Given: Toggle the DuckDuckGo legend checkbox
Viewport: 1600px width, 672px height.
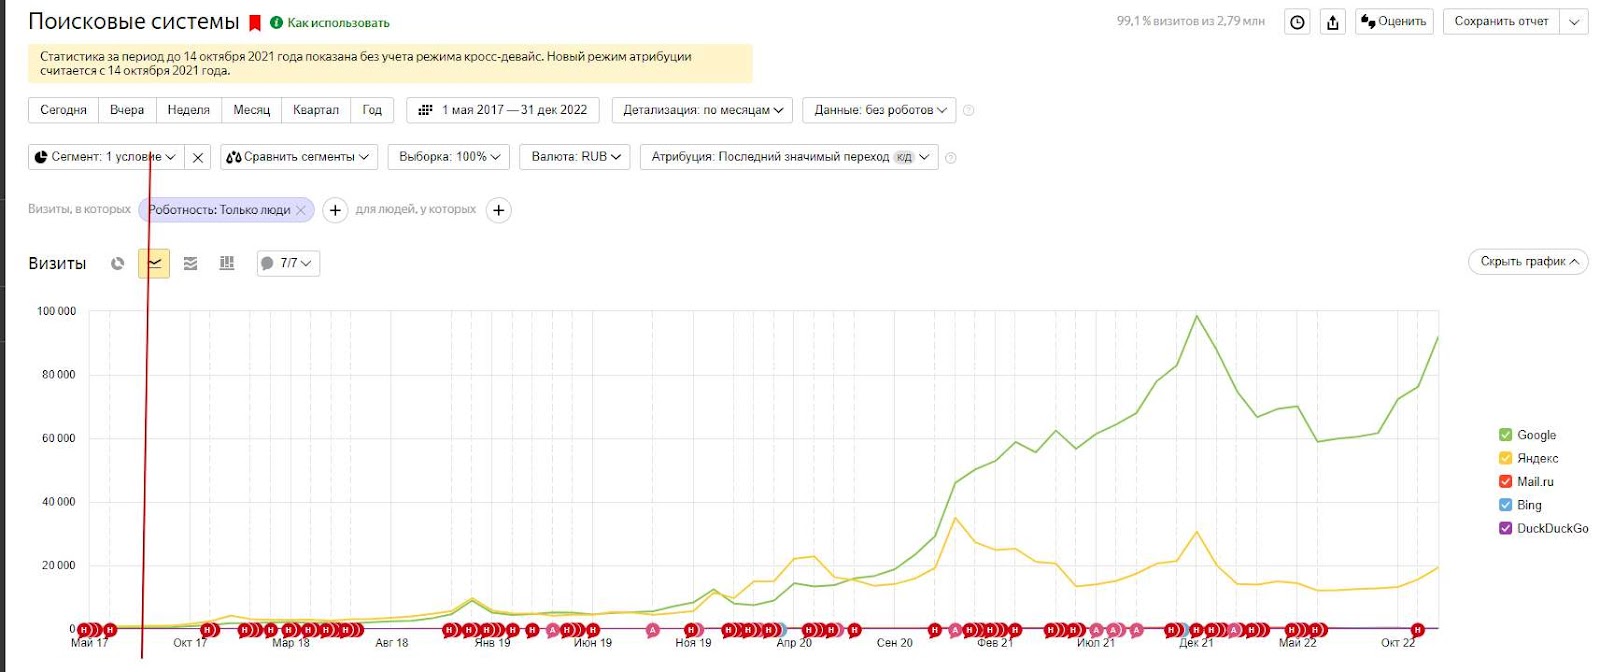Looking at the screenshot, I should coord(1505,528).
